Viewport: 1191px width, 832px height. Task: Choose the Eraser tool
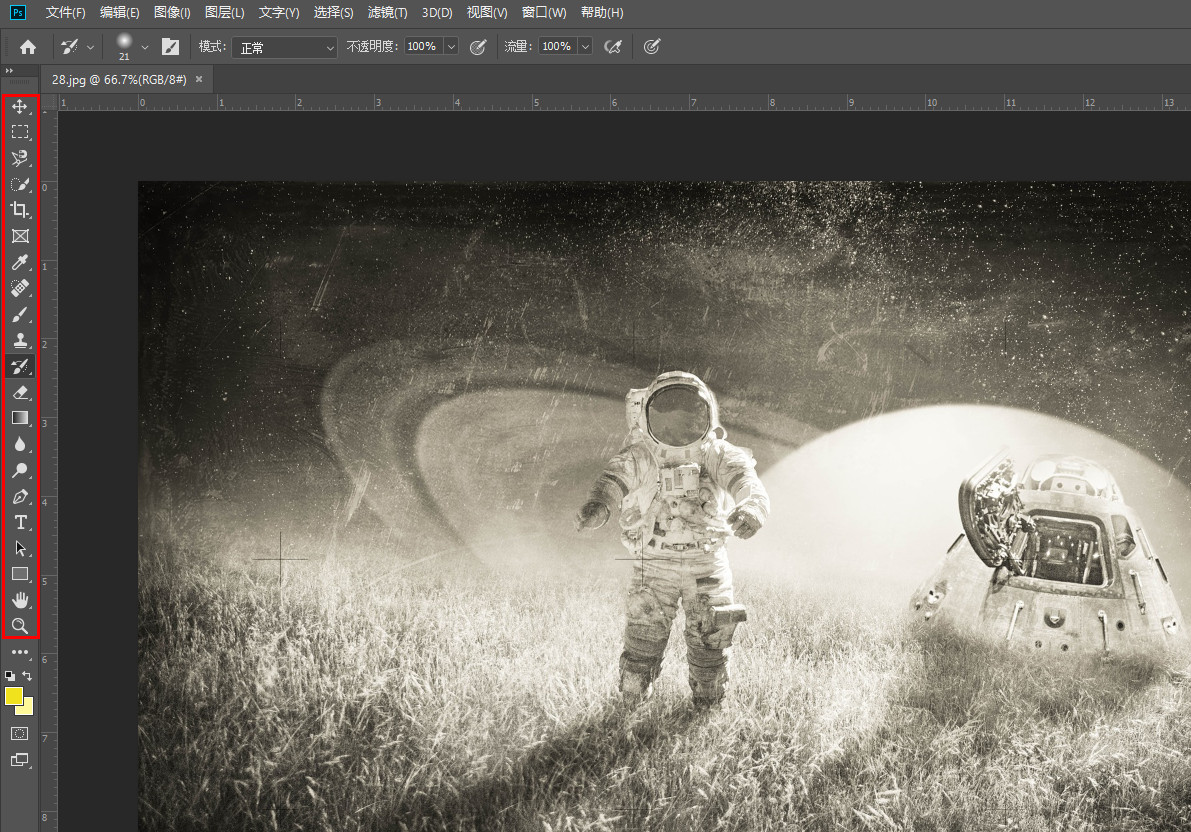point(20,392)
